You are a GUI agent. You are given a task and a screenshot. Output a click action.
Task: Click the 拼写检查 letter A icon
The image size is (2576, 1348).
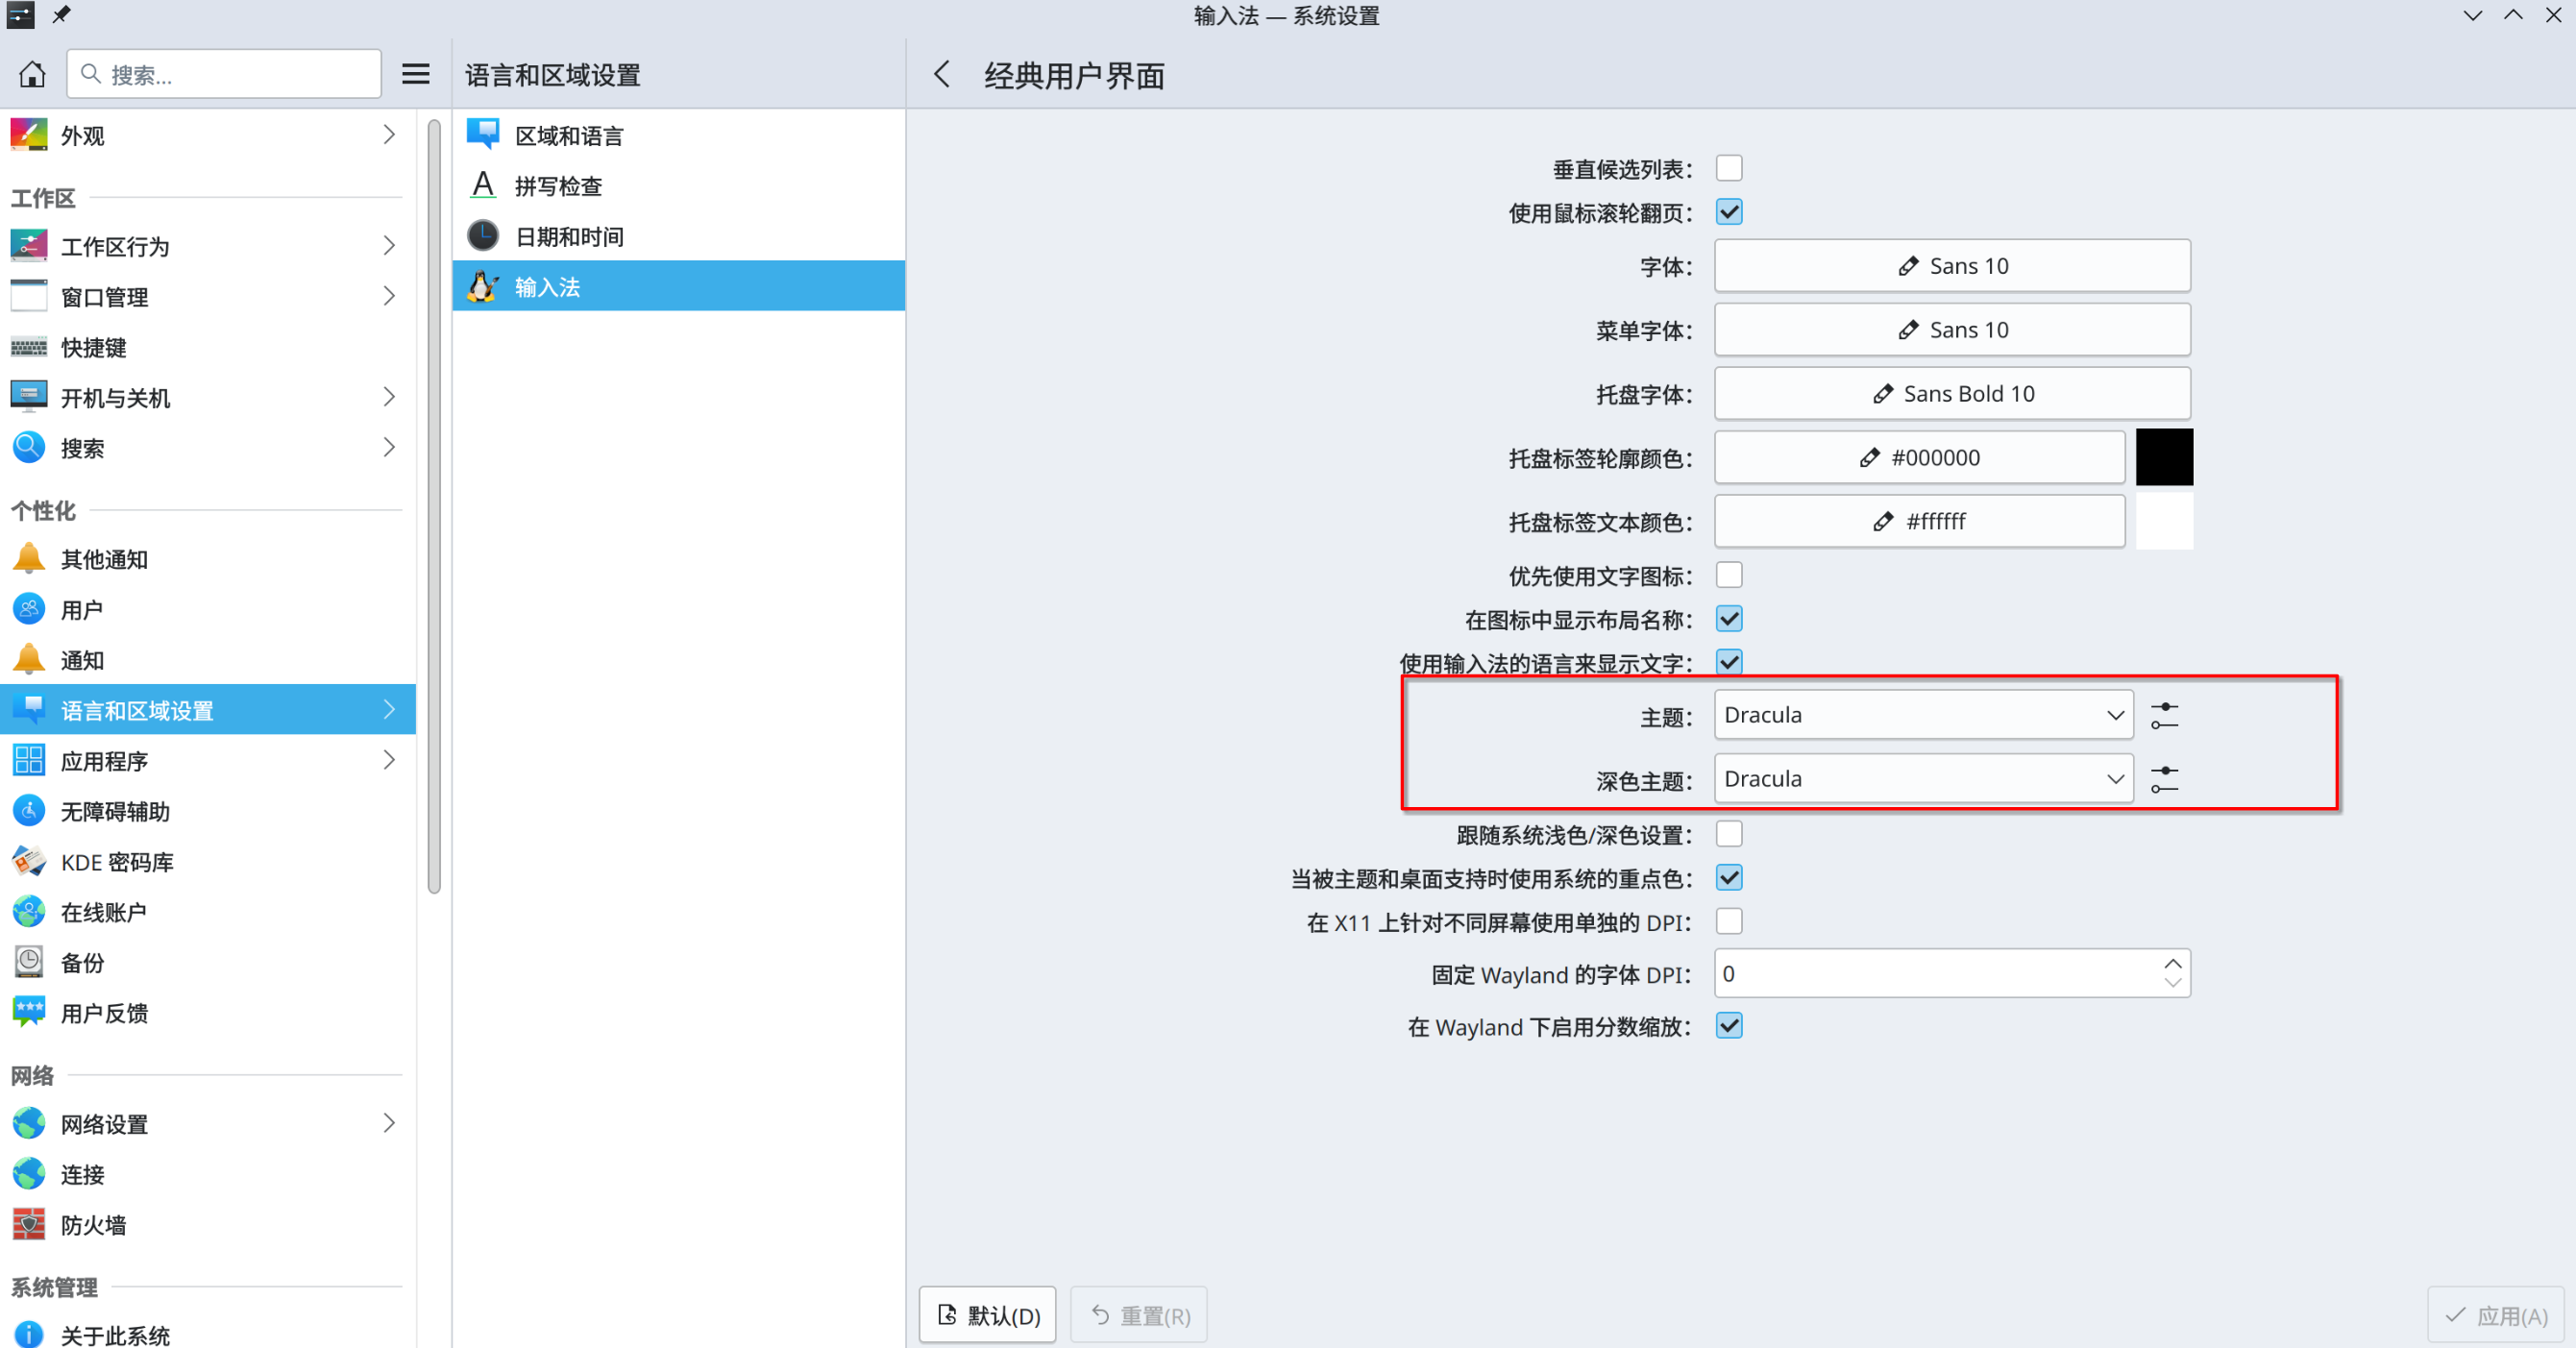pyautogui.click(x=483, y=185)
